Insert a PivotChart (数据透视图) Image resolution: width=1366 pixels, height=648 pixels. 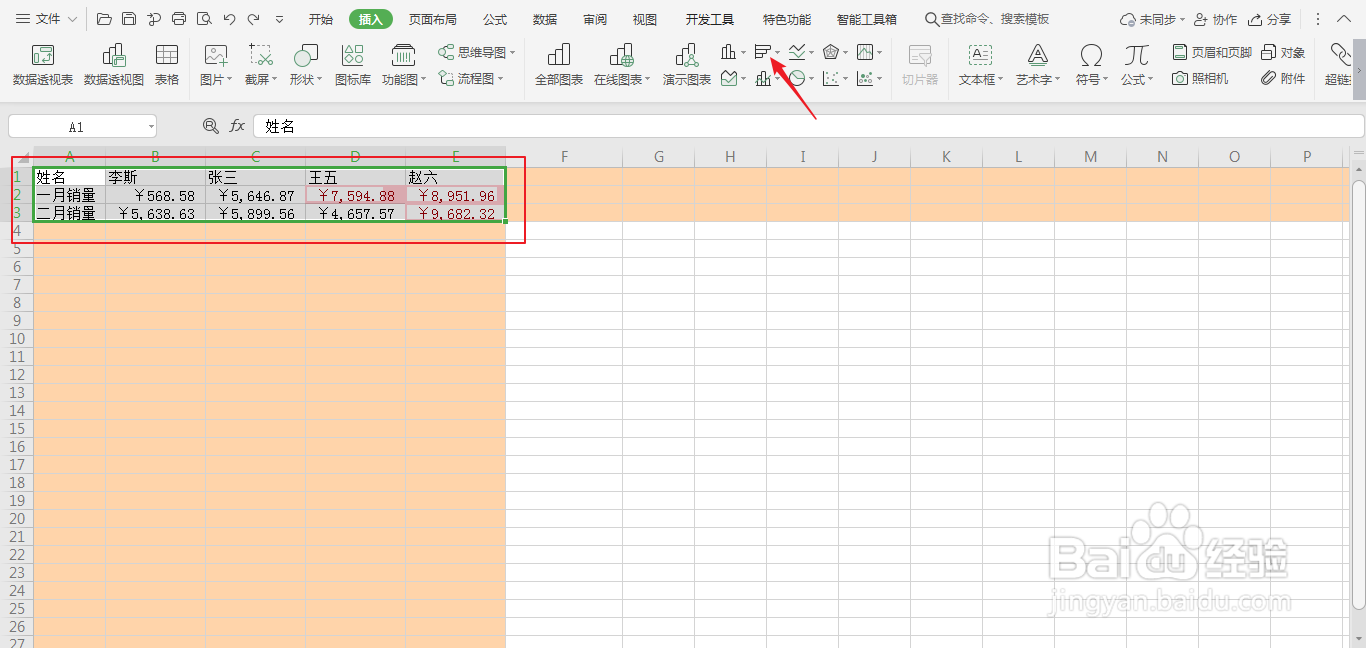(x=113, y=64)
